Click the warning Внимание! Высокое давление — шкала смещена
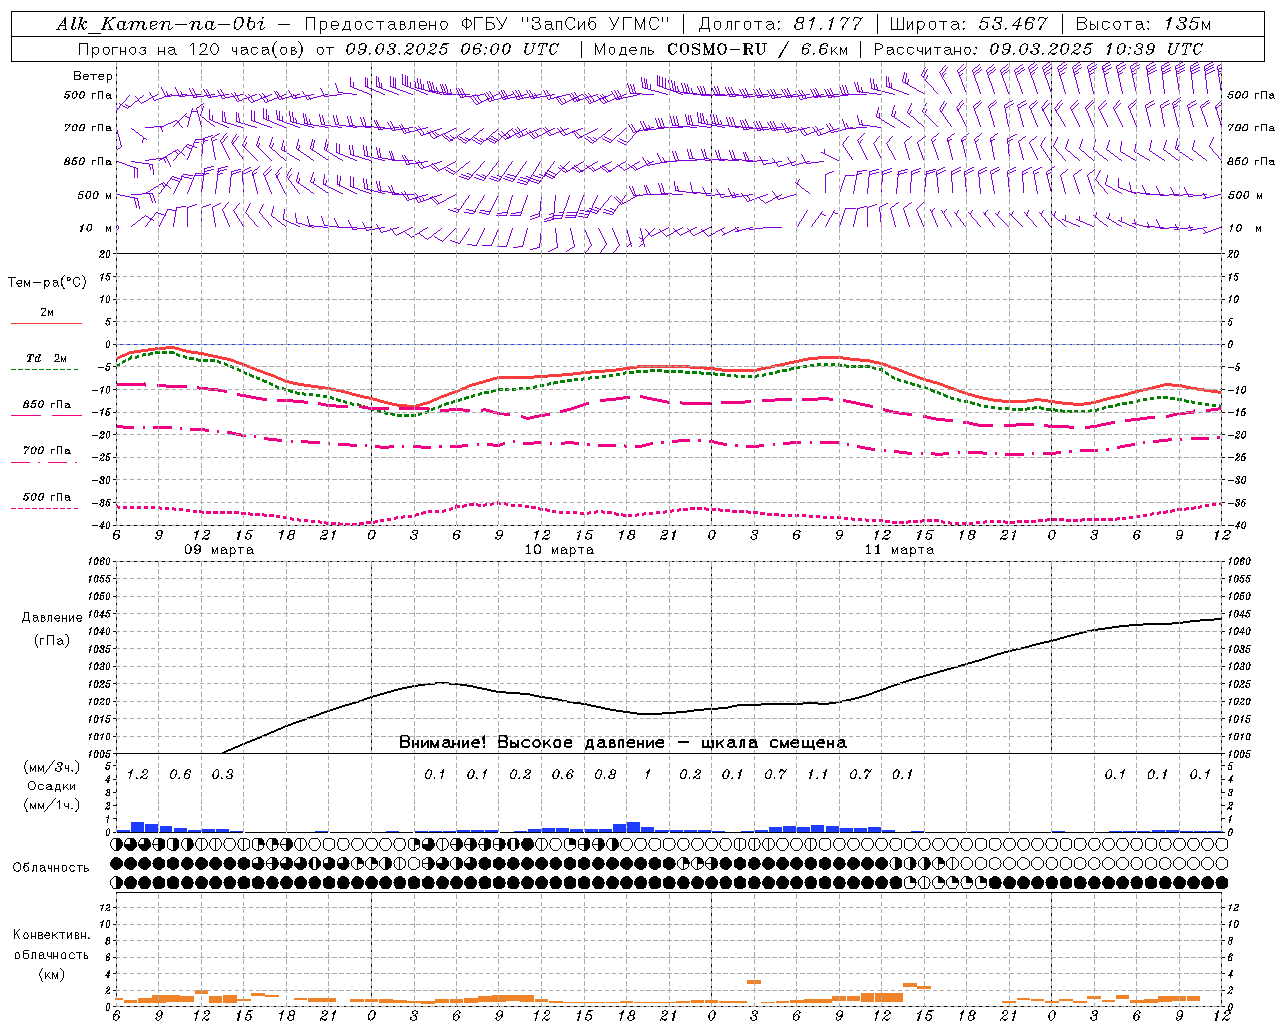Image resolution: width=1280 pixels, height=1024 pixels. click(x=622, y=743)
